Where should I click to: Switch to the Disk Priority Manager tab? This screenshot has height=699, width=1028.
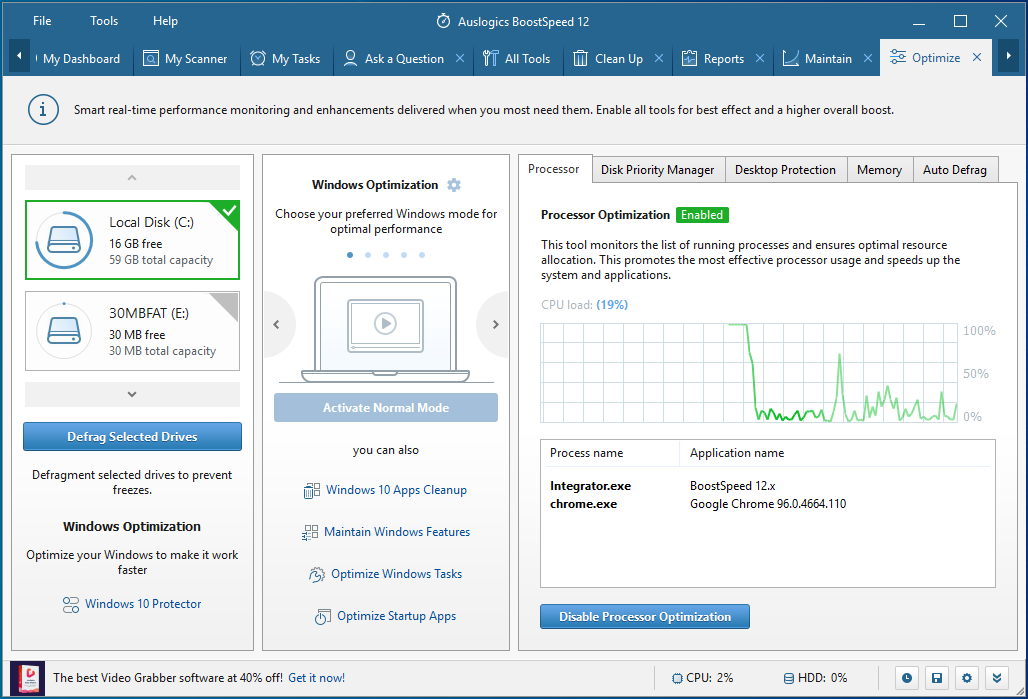pyautogui.click(x=658, y=170)
